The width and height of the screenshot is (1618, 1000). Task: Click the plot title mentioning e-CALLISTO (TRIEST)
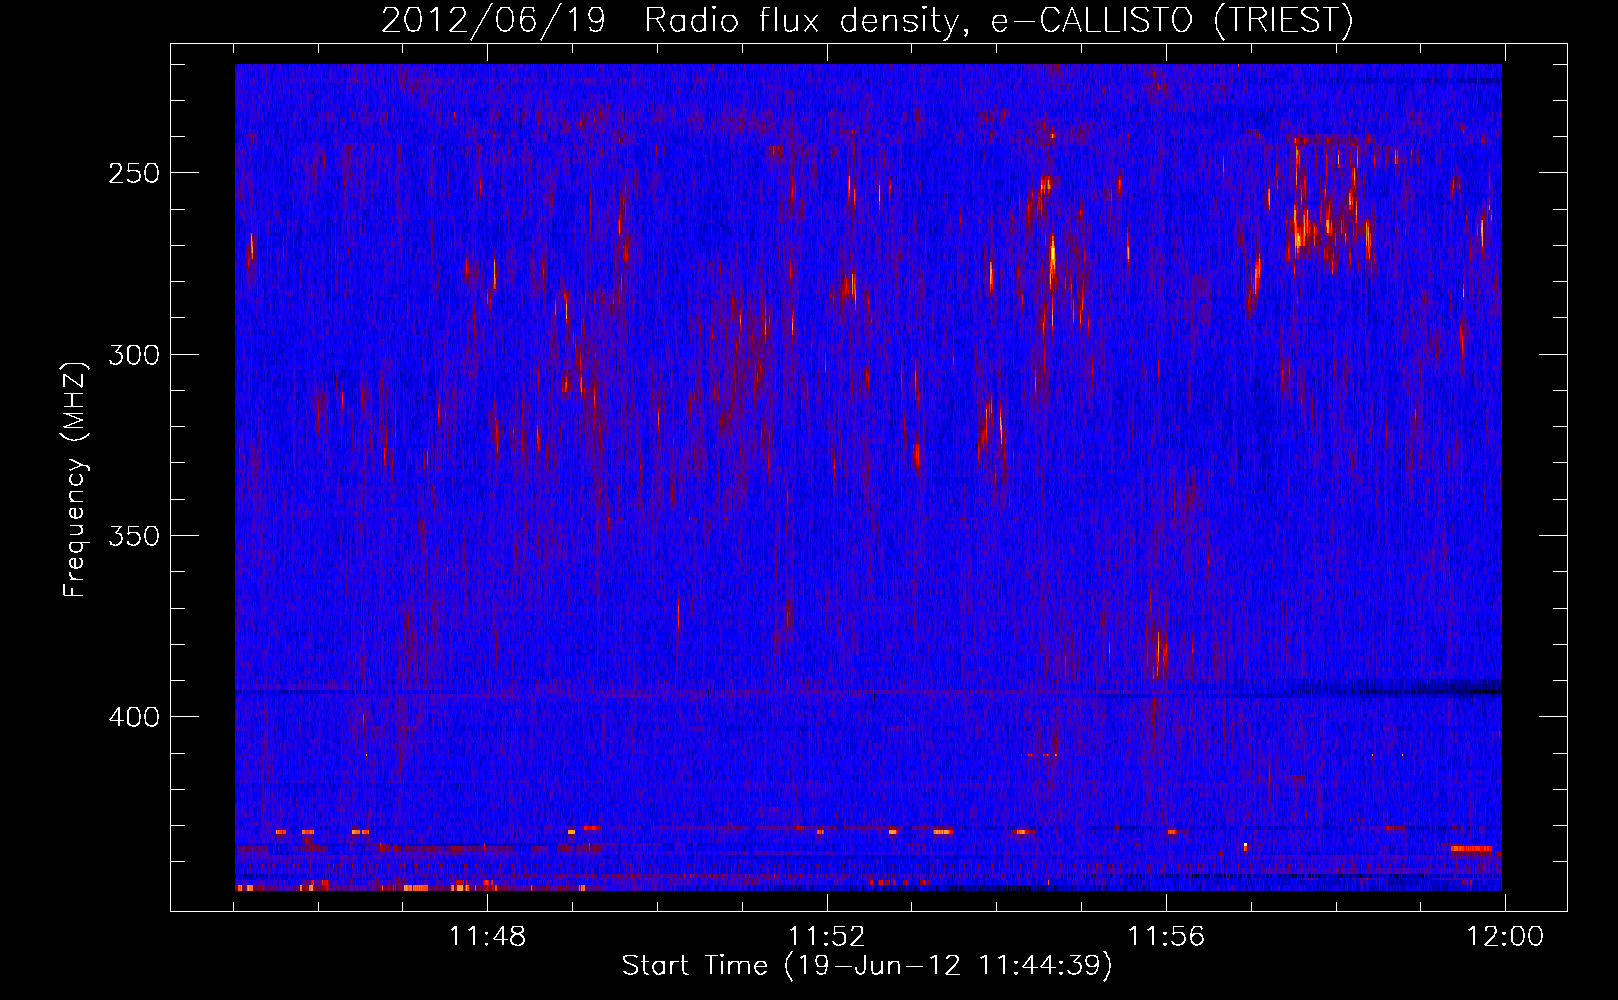[867, 21]
